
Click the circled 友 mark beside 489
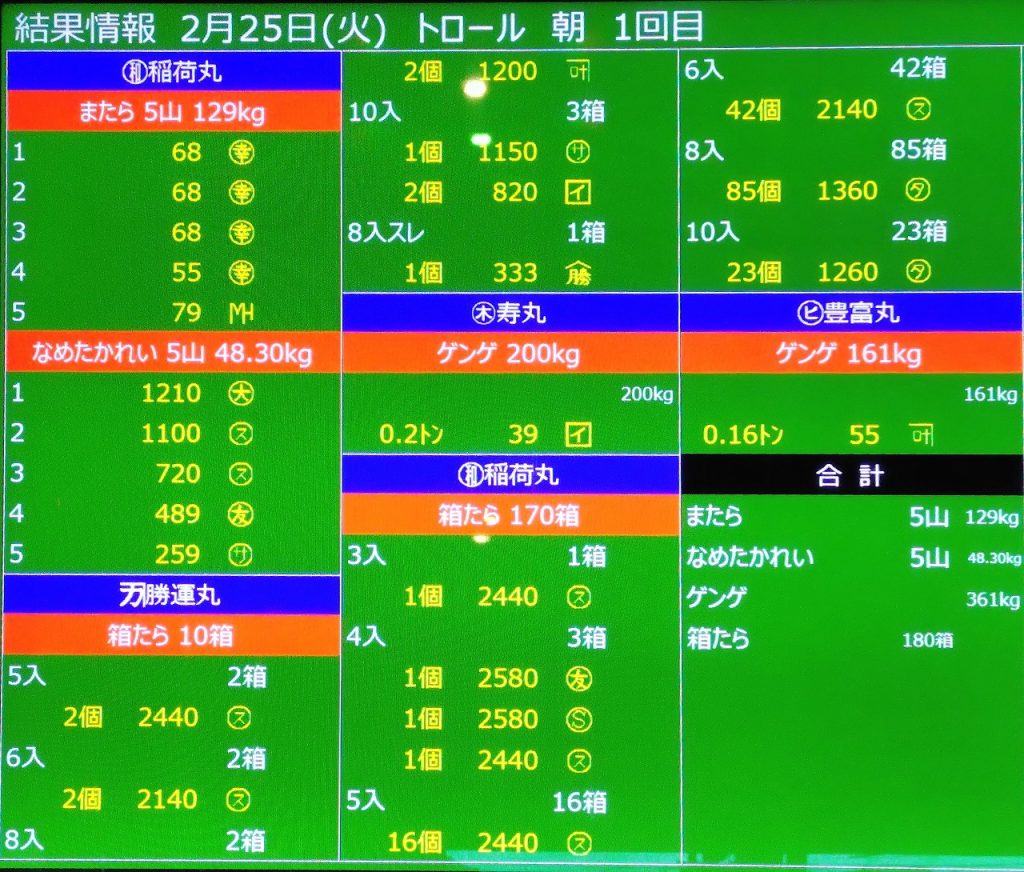[241, 514]
